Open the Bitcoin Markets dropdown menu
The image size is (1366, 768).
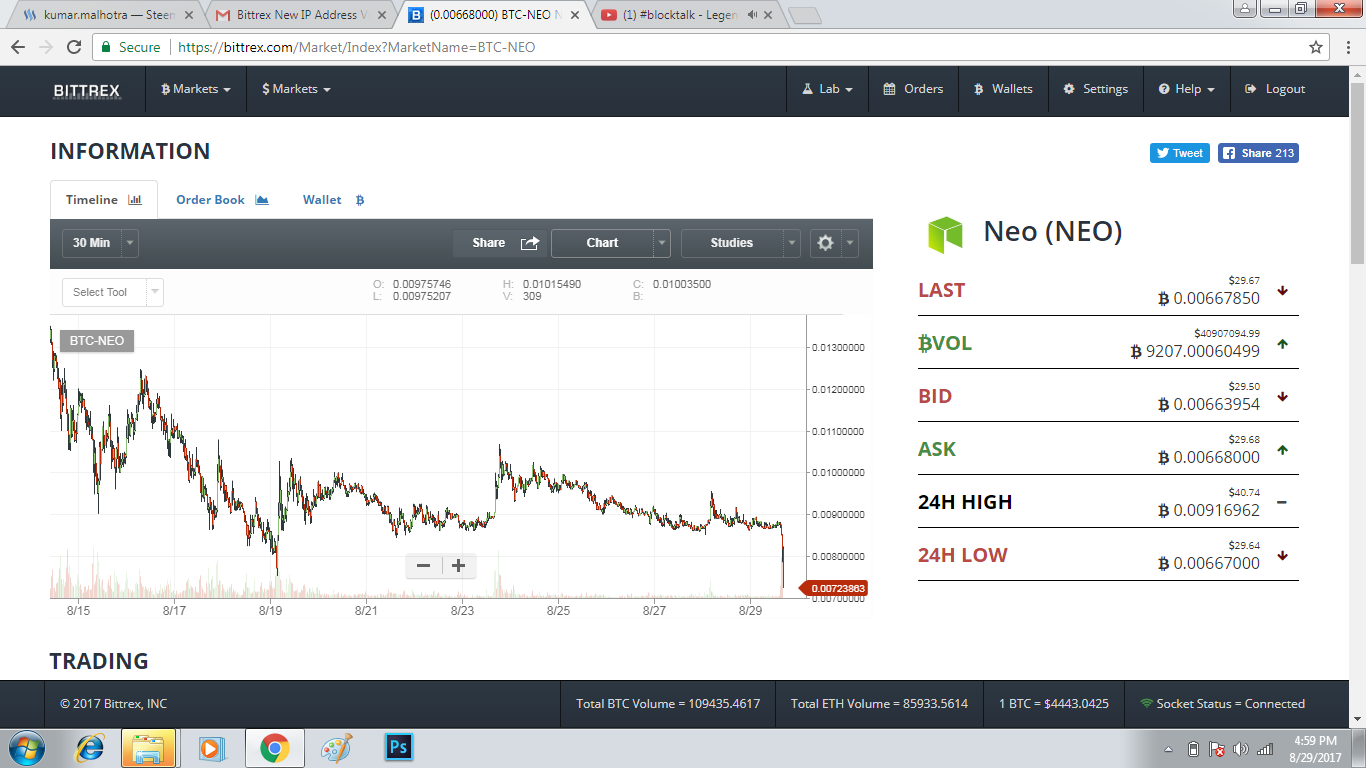click(196, 89)
